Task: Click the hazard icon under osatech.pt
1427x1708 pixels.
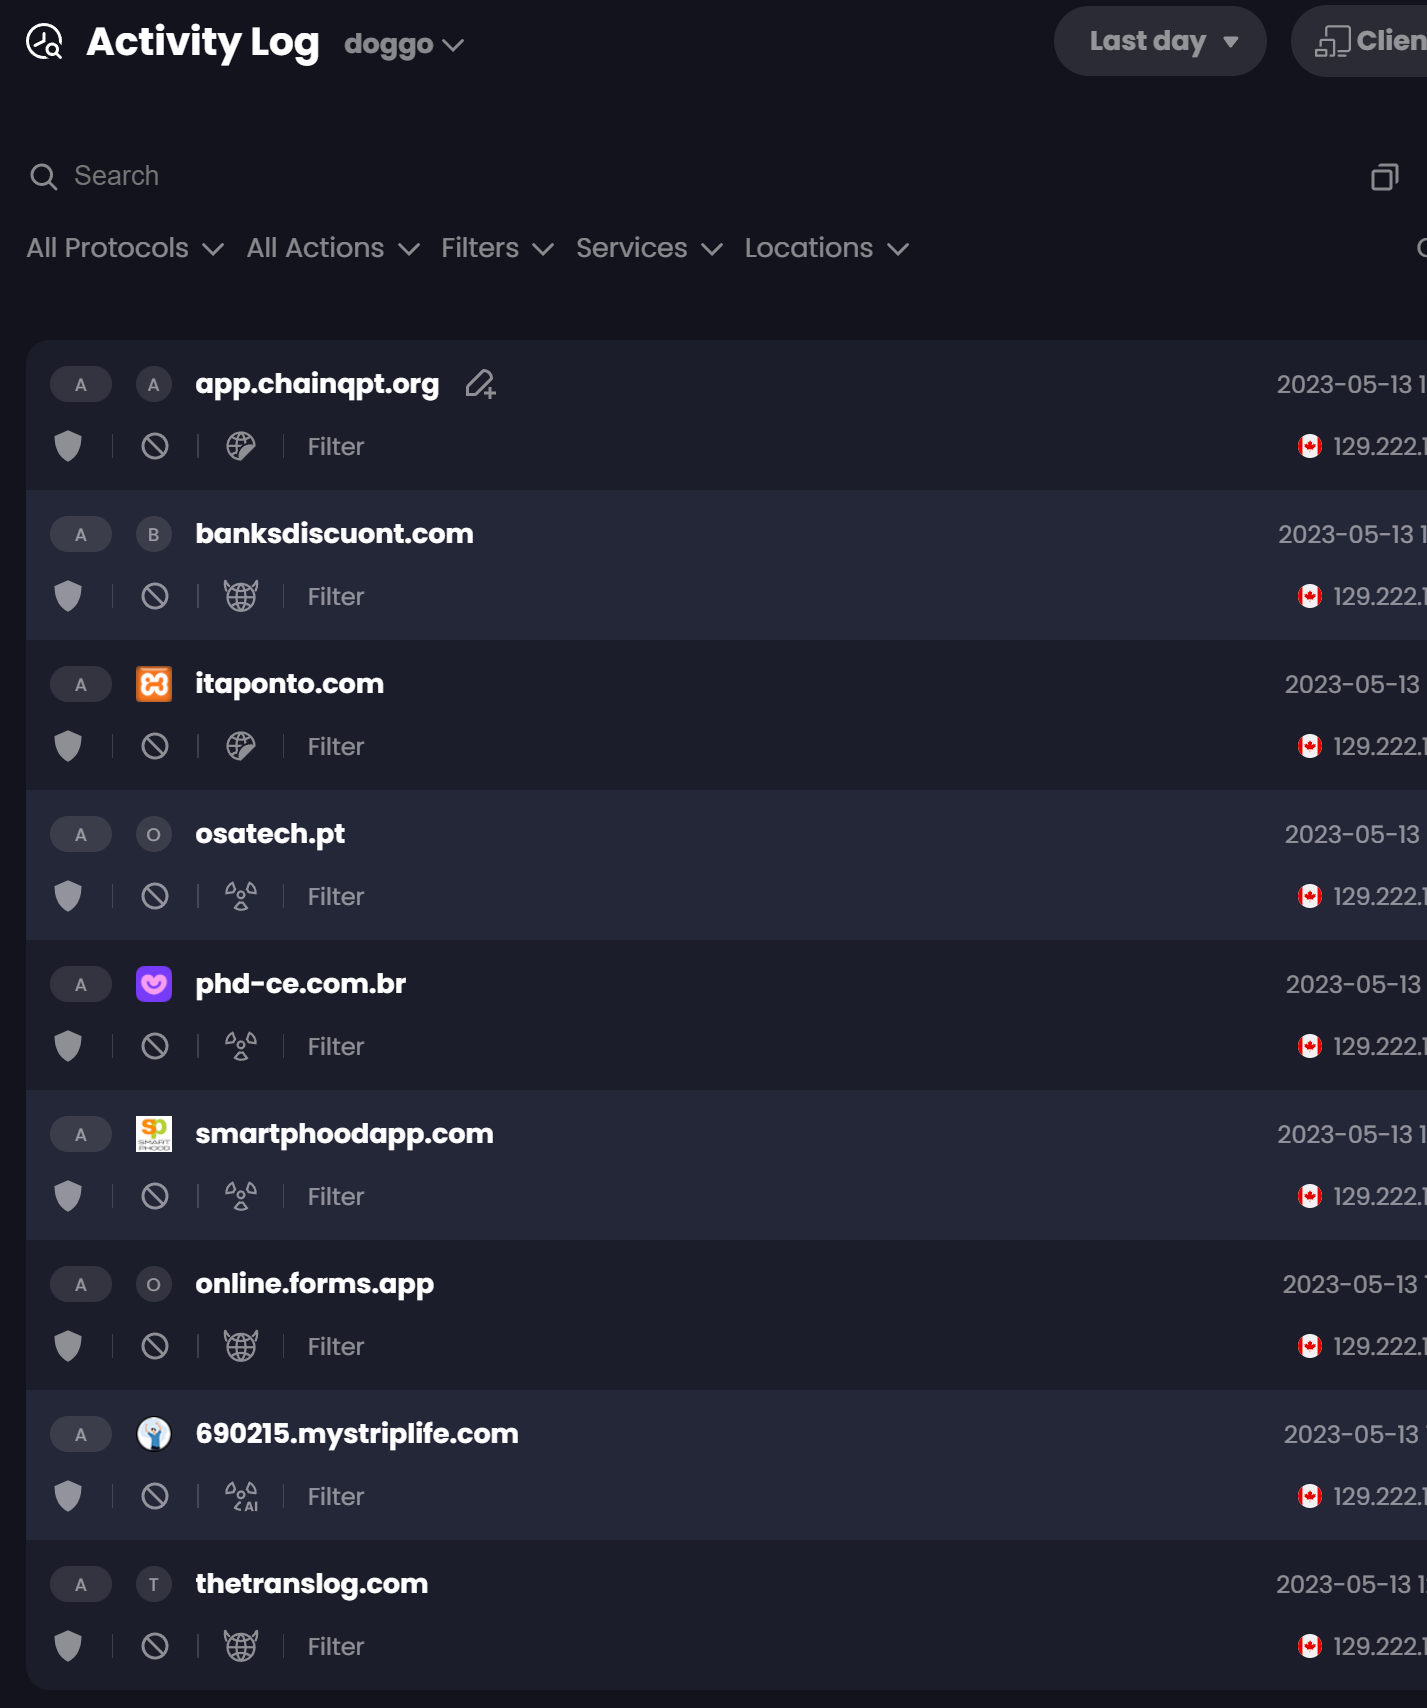Action: coord(241,896)
